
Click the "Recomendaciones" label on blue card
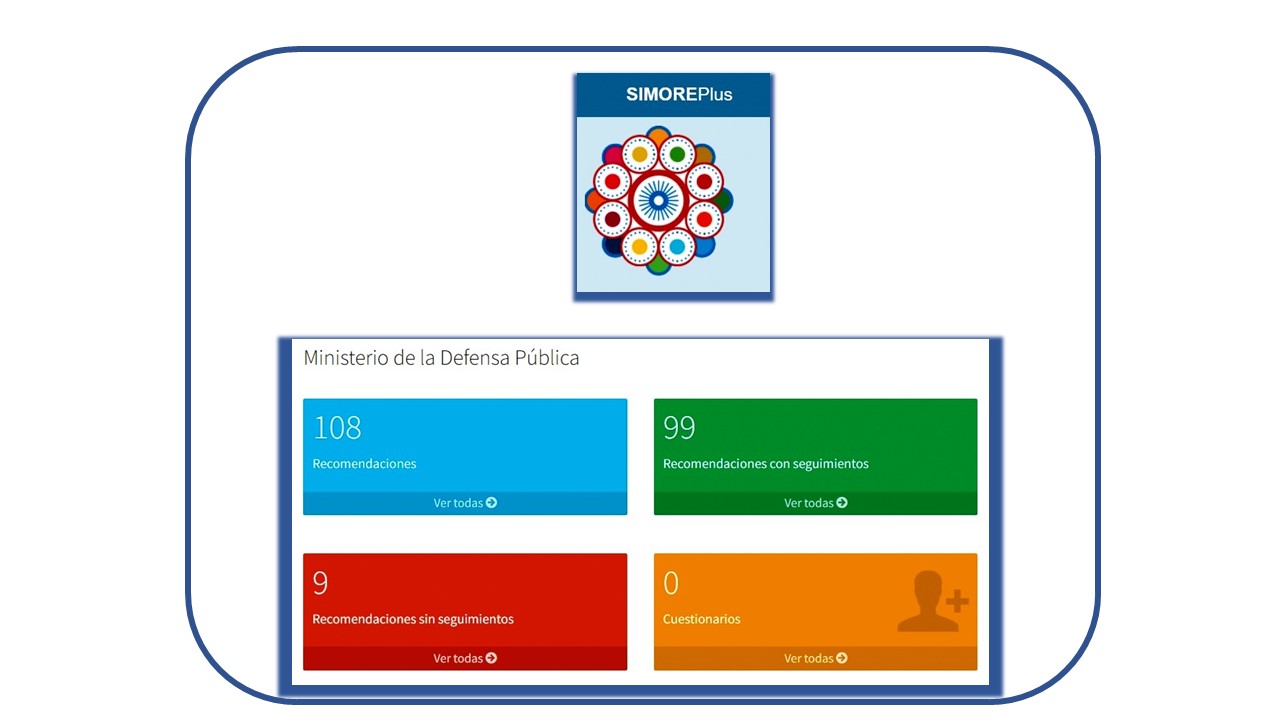[364, 464]
